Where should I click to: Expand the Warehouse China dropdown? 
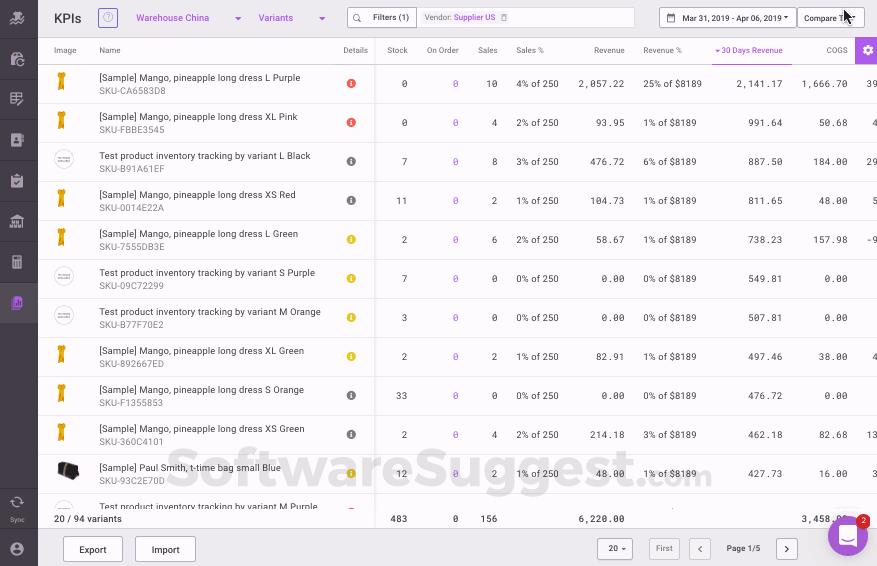(x=188, y=18)
